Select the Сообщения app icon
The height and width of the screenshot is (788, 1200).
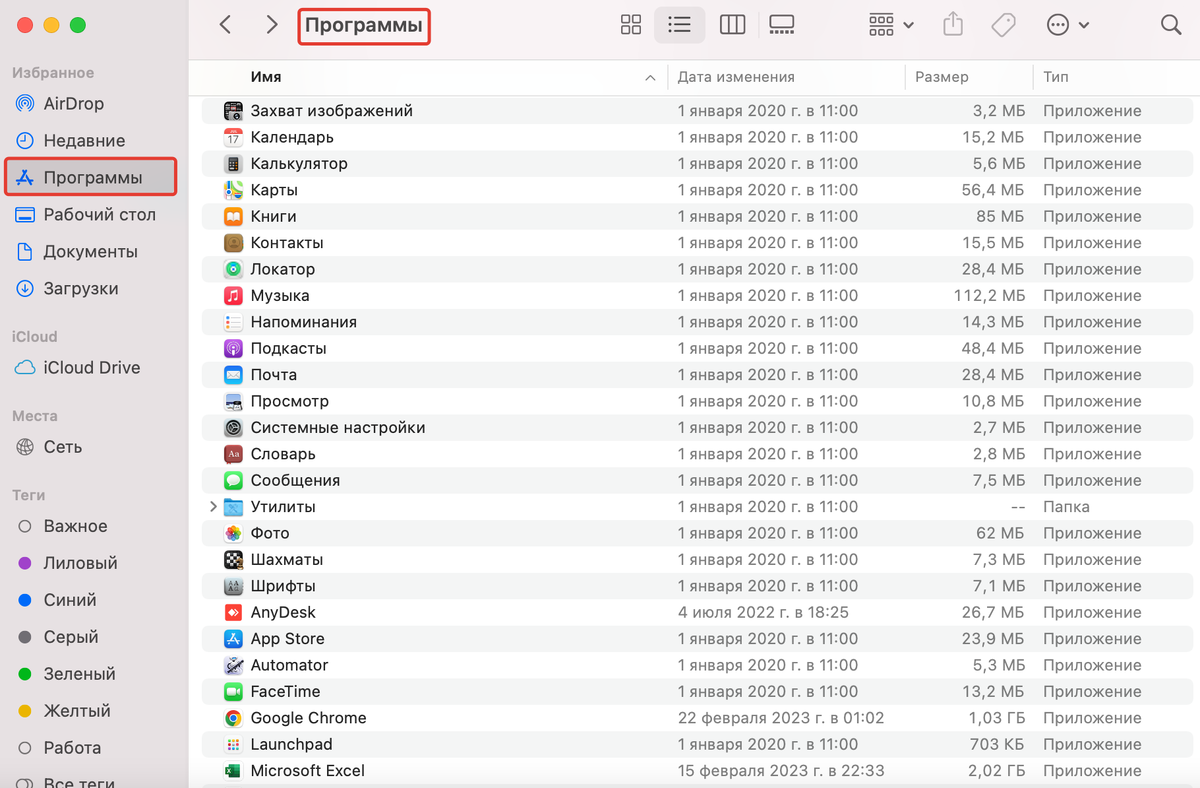[233, 481]
